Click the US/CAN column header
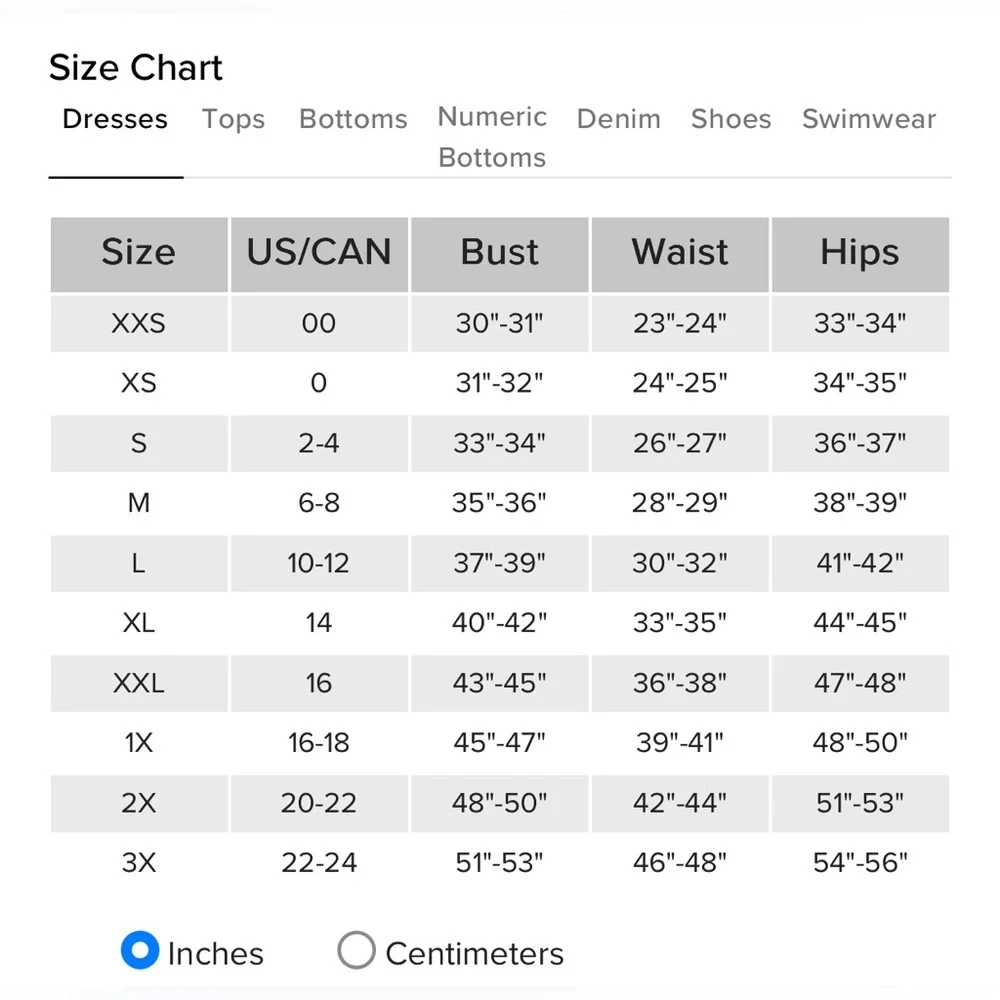 (319, 253)
